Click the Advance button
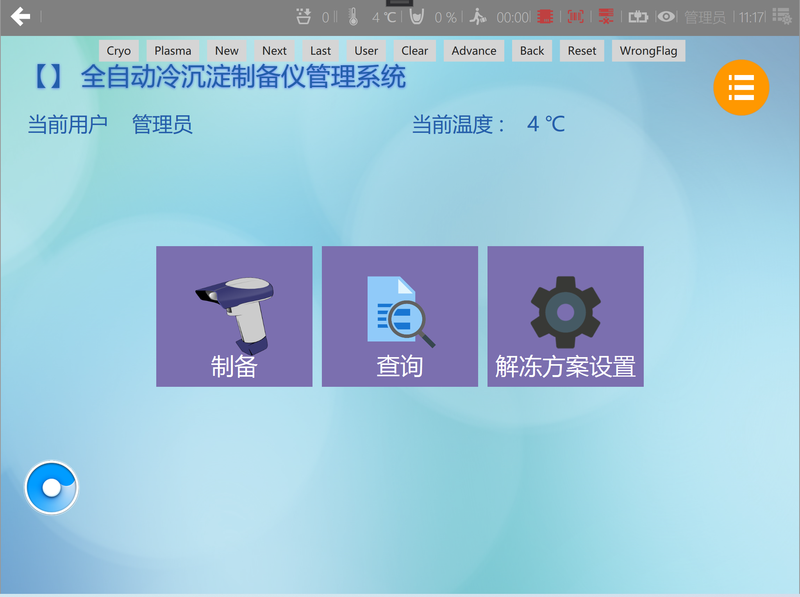The height and width of the screenshot is (597, 800). [x=474, y=51]
